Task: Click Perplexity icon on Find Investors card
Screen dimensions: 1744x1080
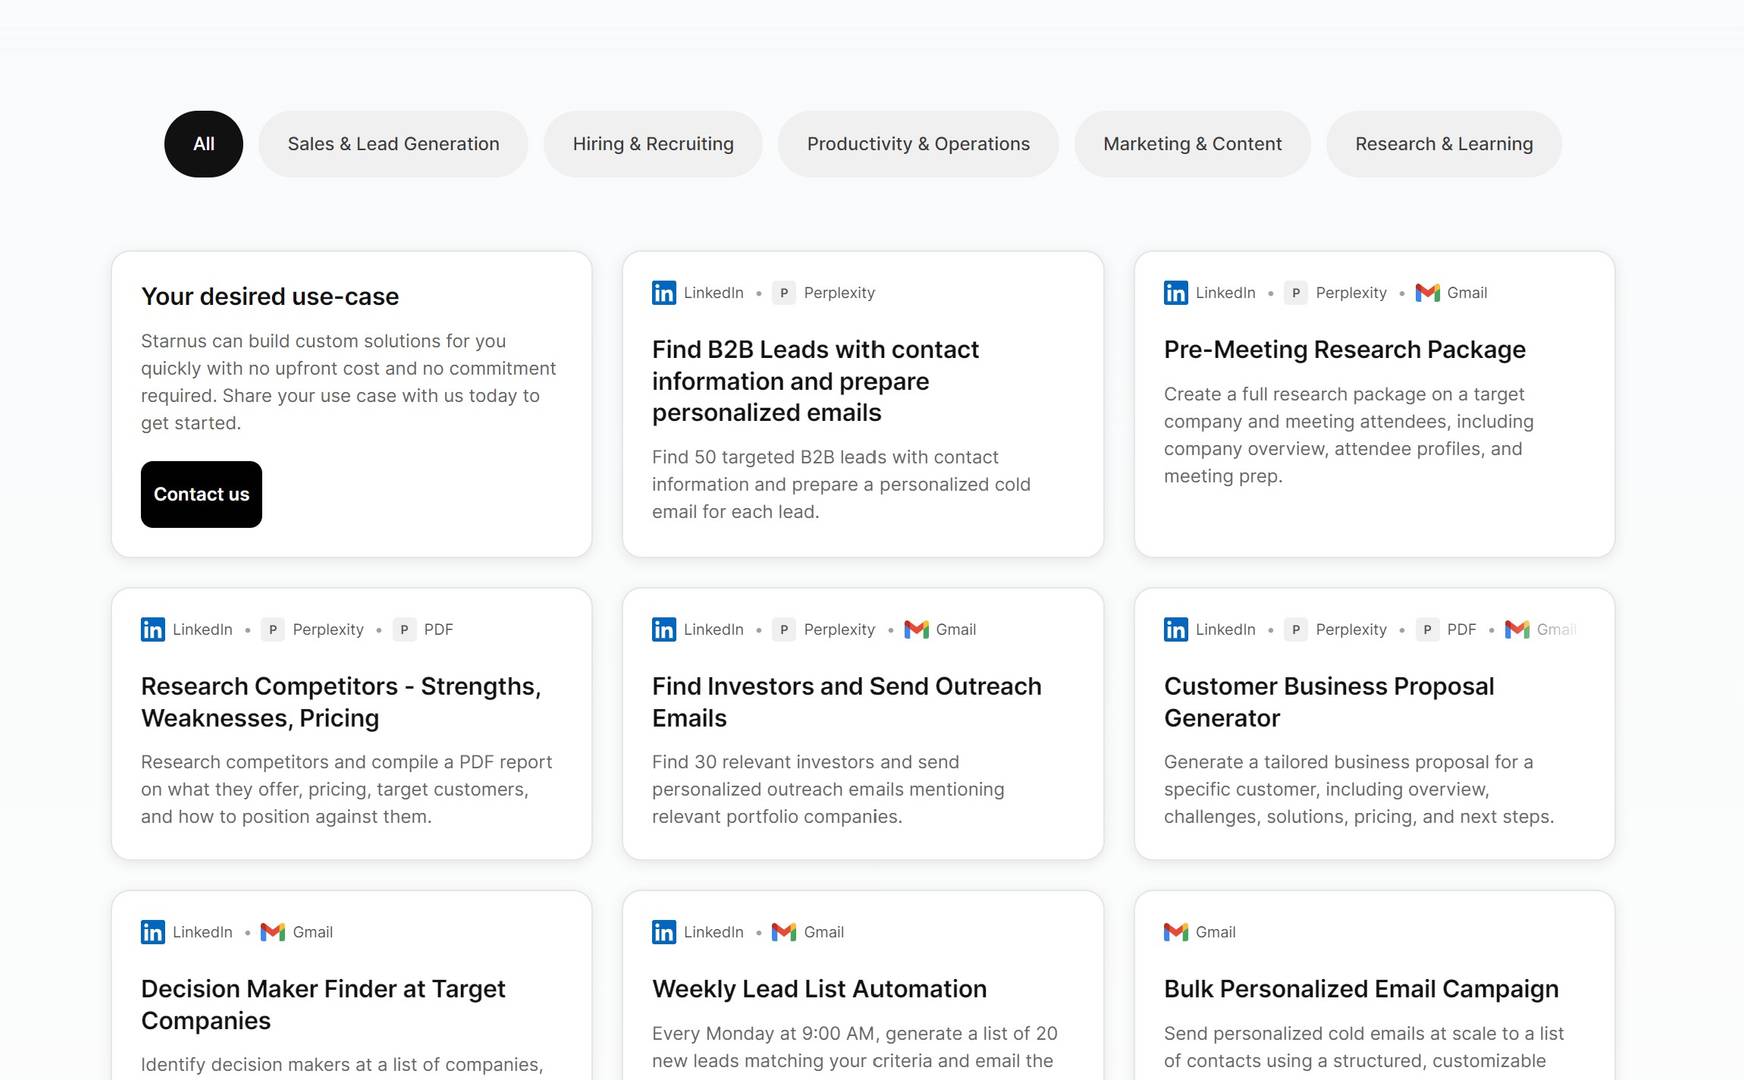Action: point(784,630)
